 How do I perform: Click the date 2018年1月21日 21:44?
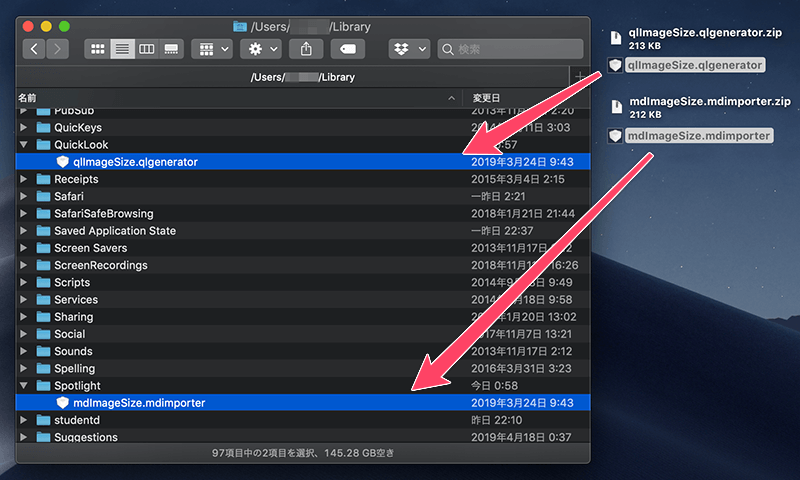[x=523, y=213]
